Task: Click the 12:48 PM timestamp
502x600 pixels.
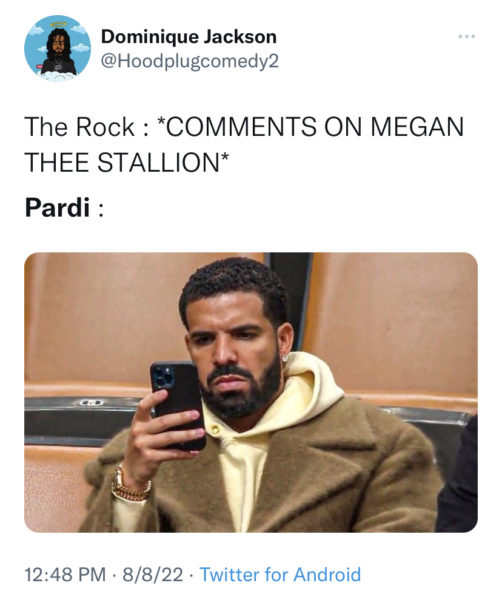Action: coord(65,574)
